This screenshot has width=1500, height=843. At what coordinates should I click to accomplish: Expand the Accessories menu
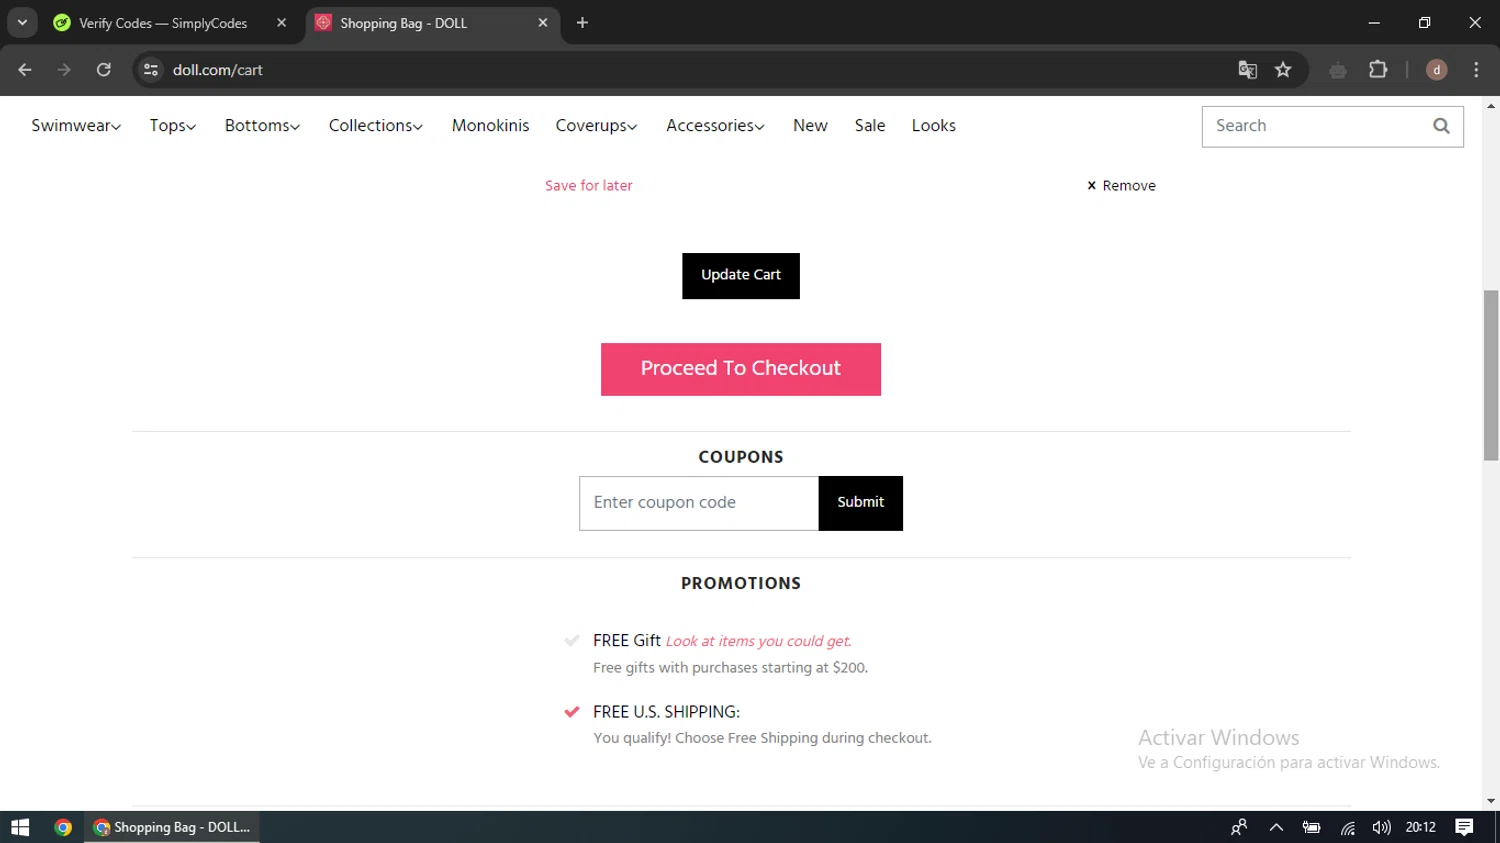tap(715, 125)
